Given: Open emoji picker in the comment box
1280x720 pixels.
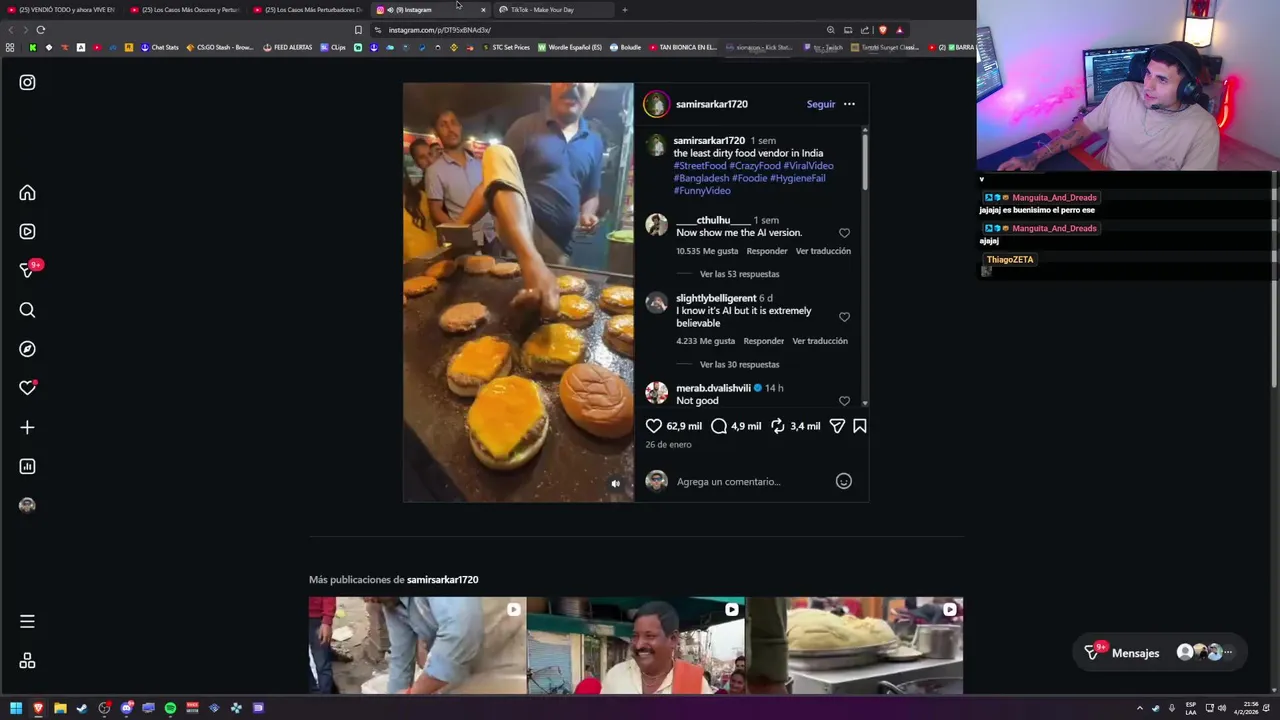Looking at the screenshot, I should click(x=844, y=481).
